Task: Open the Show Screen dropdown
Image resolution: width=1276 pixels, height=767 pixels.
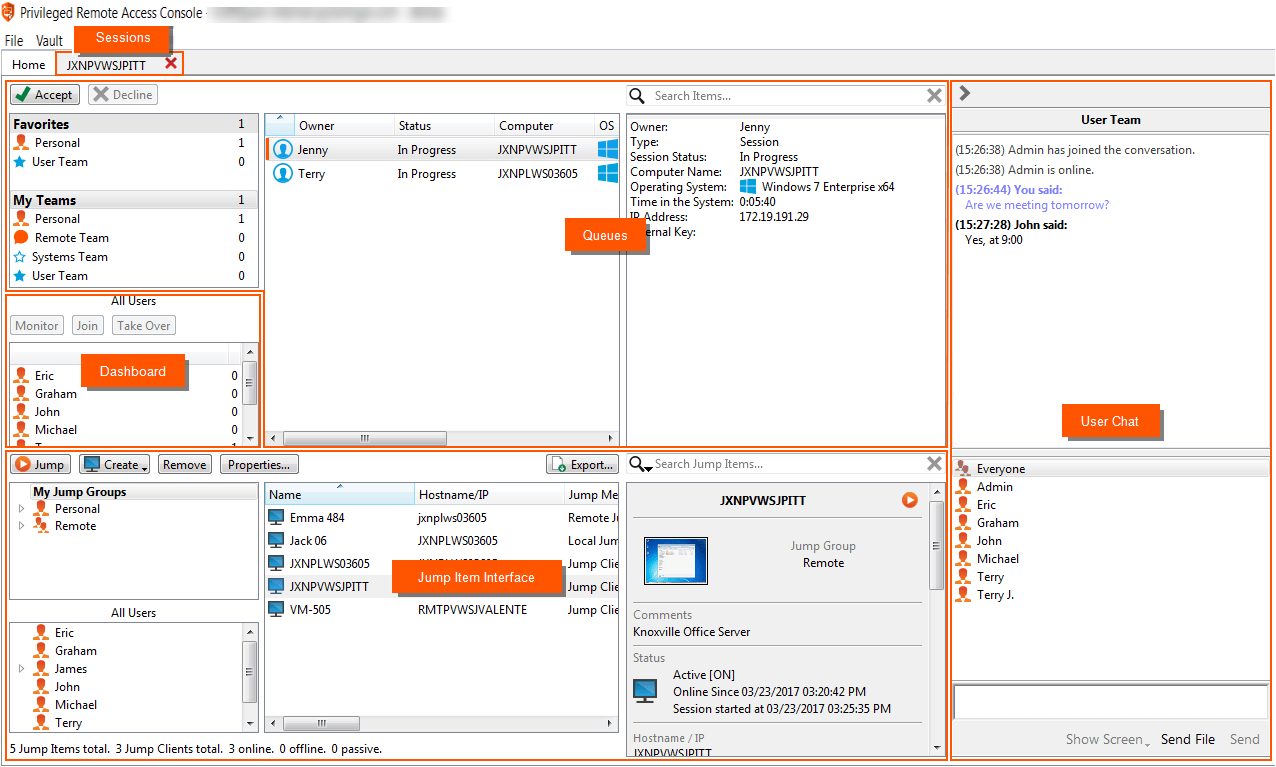Action: point(1107,740)
